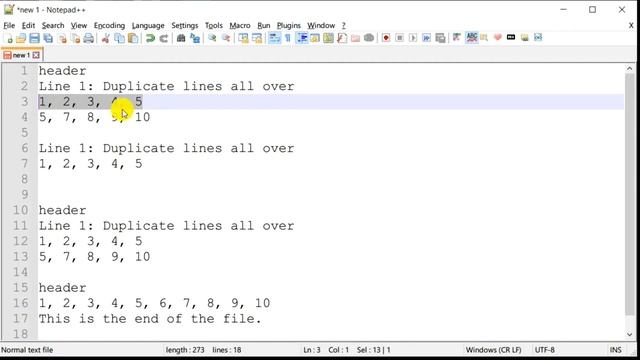
Task: Redo action with the gray arrow icon
Action: point(164,38)
